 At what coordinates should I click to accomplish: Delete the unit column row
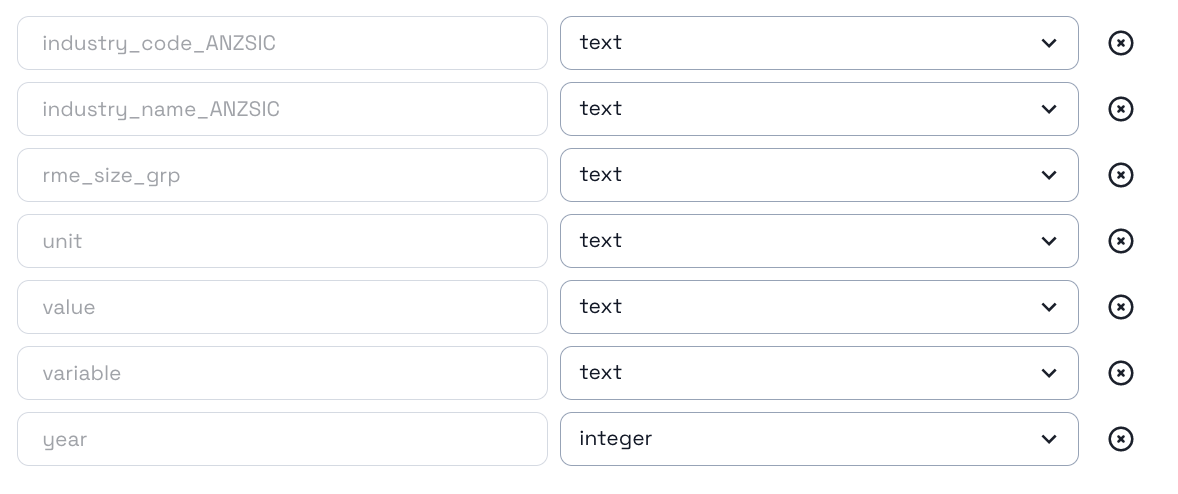pos(1121,241)
